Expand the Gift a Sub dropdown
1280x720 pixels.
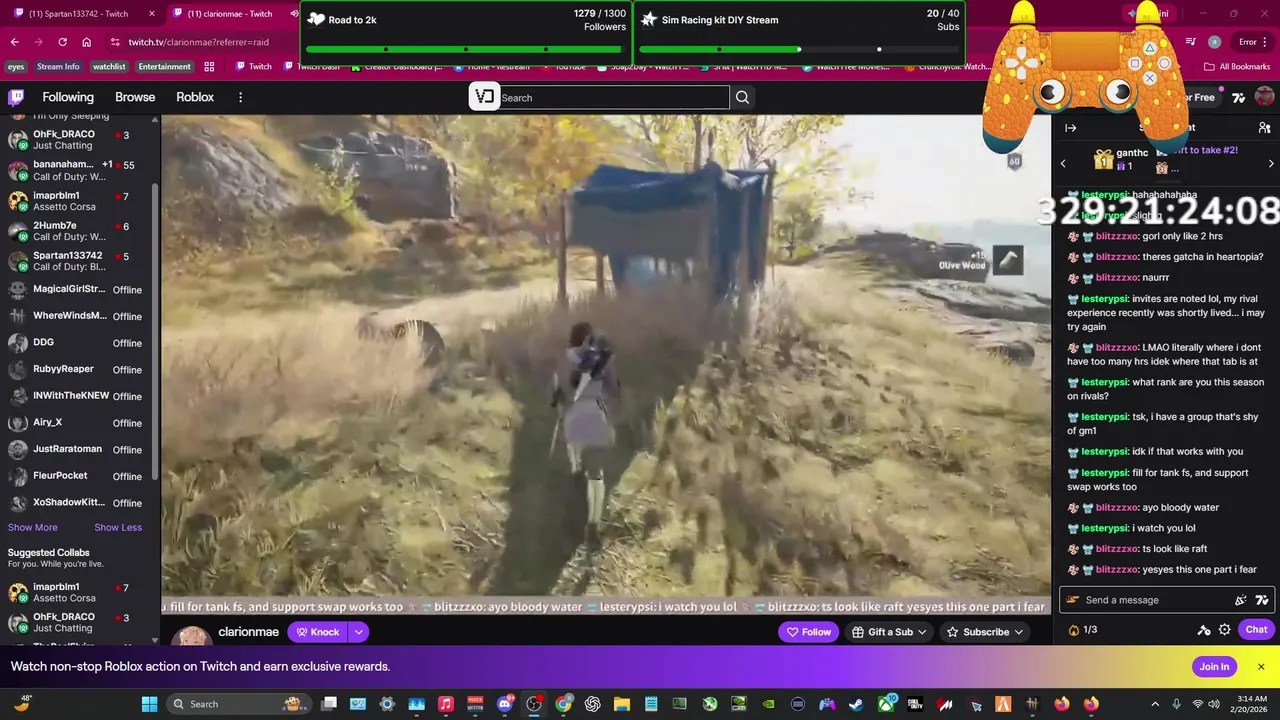922,632
